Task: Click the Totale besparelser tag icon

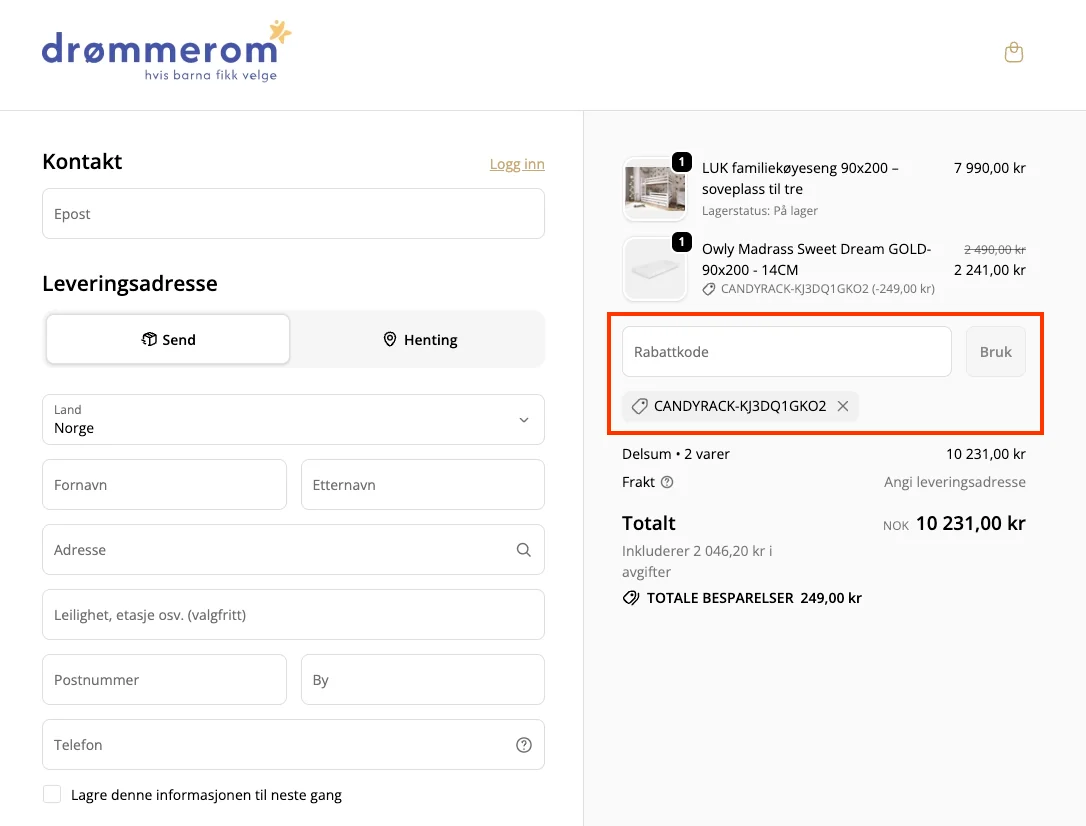Action: click(x=630, y=598)
